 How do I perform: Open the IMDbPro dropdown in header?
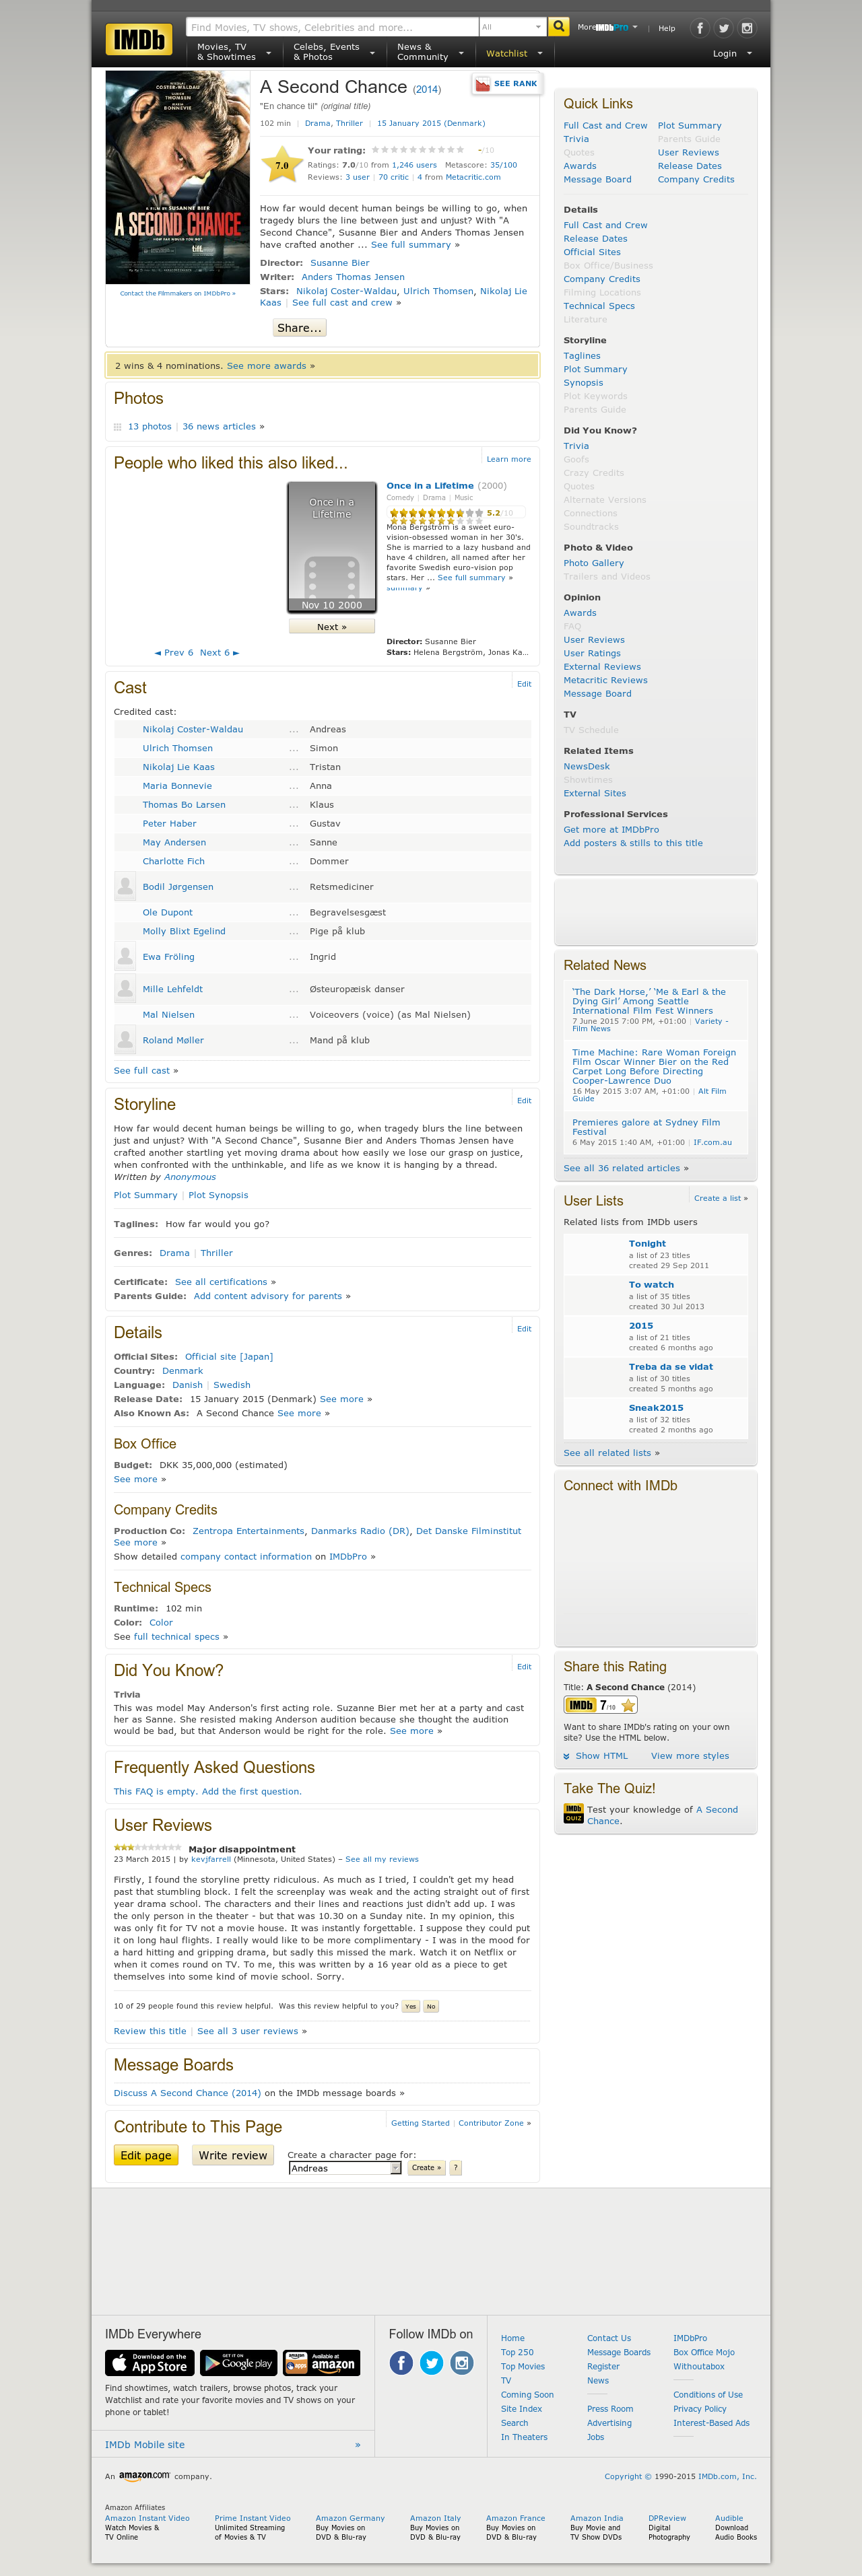(616, 28)
